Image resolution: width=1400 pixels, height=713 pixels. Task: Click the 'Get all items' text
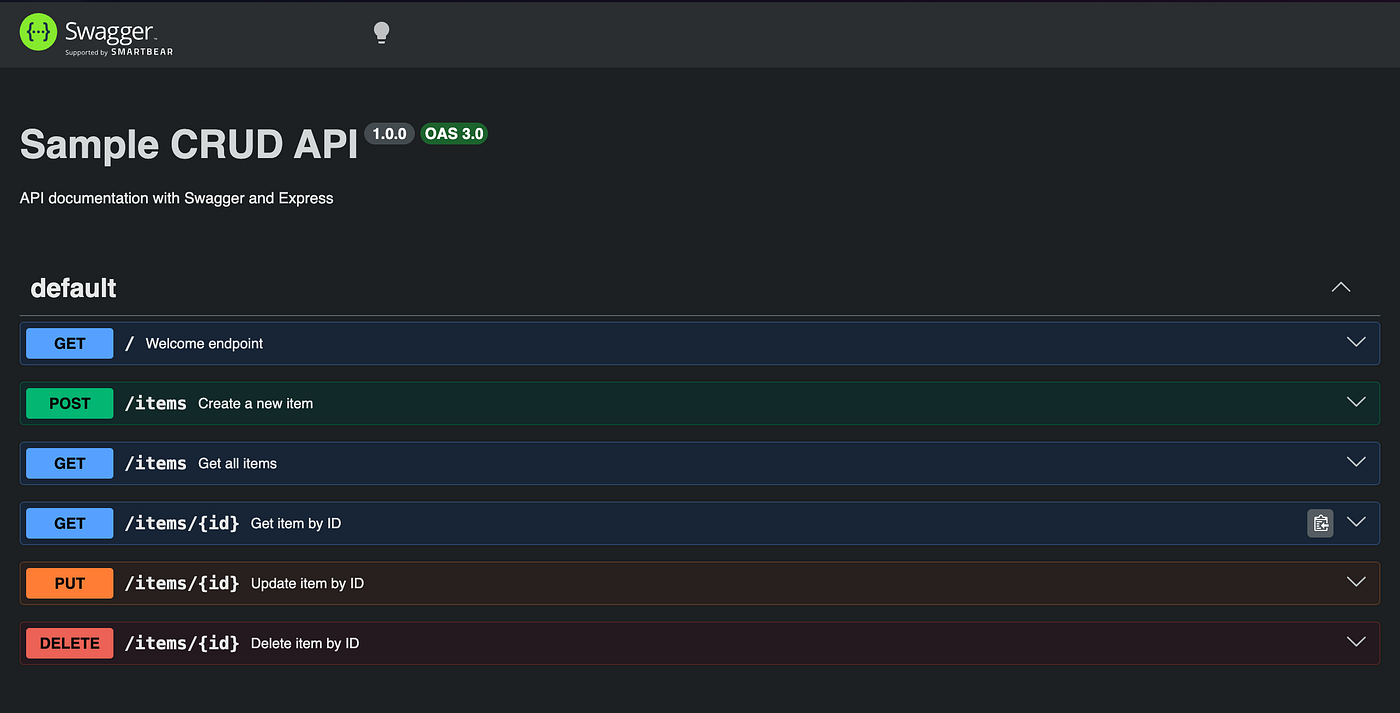click(x=237, y=463)
